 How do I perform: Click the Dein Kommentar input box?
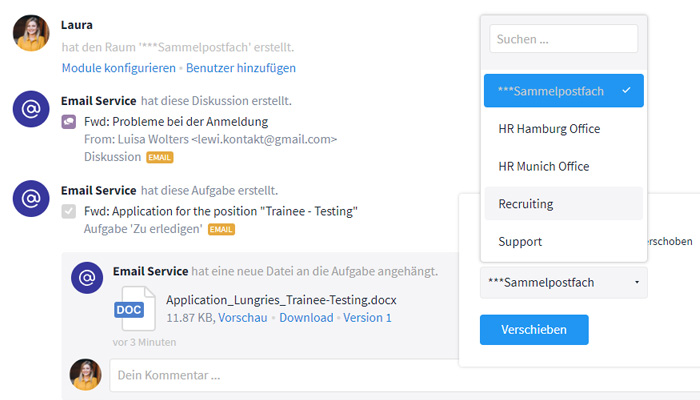[404, 375]
